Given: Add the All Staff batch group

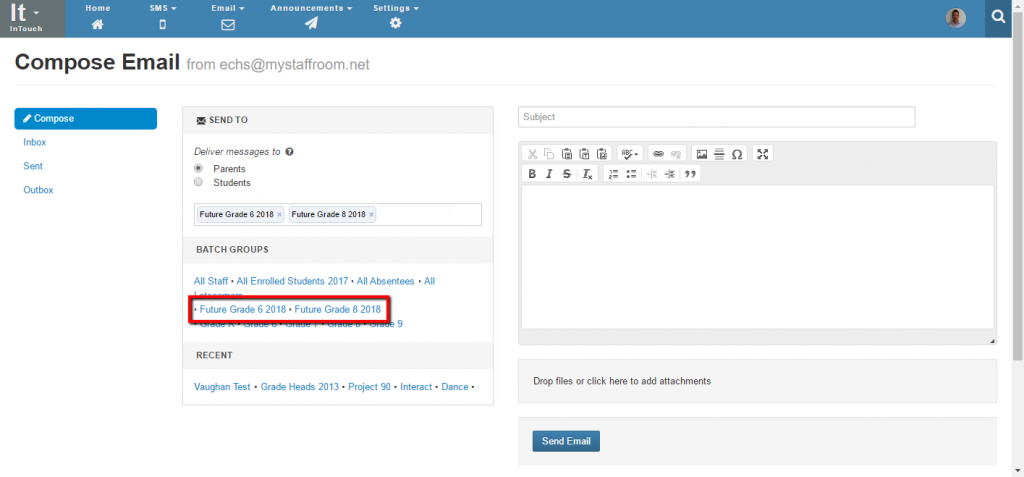Looking at the screenshot, I should [211, 281].
